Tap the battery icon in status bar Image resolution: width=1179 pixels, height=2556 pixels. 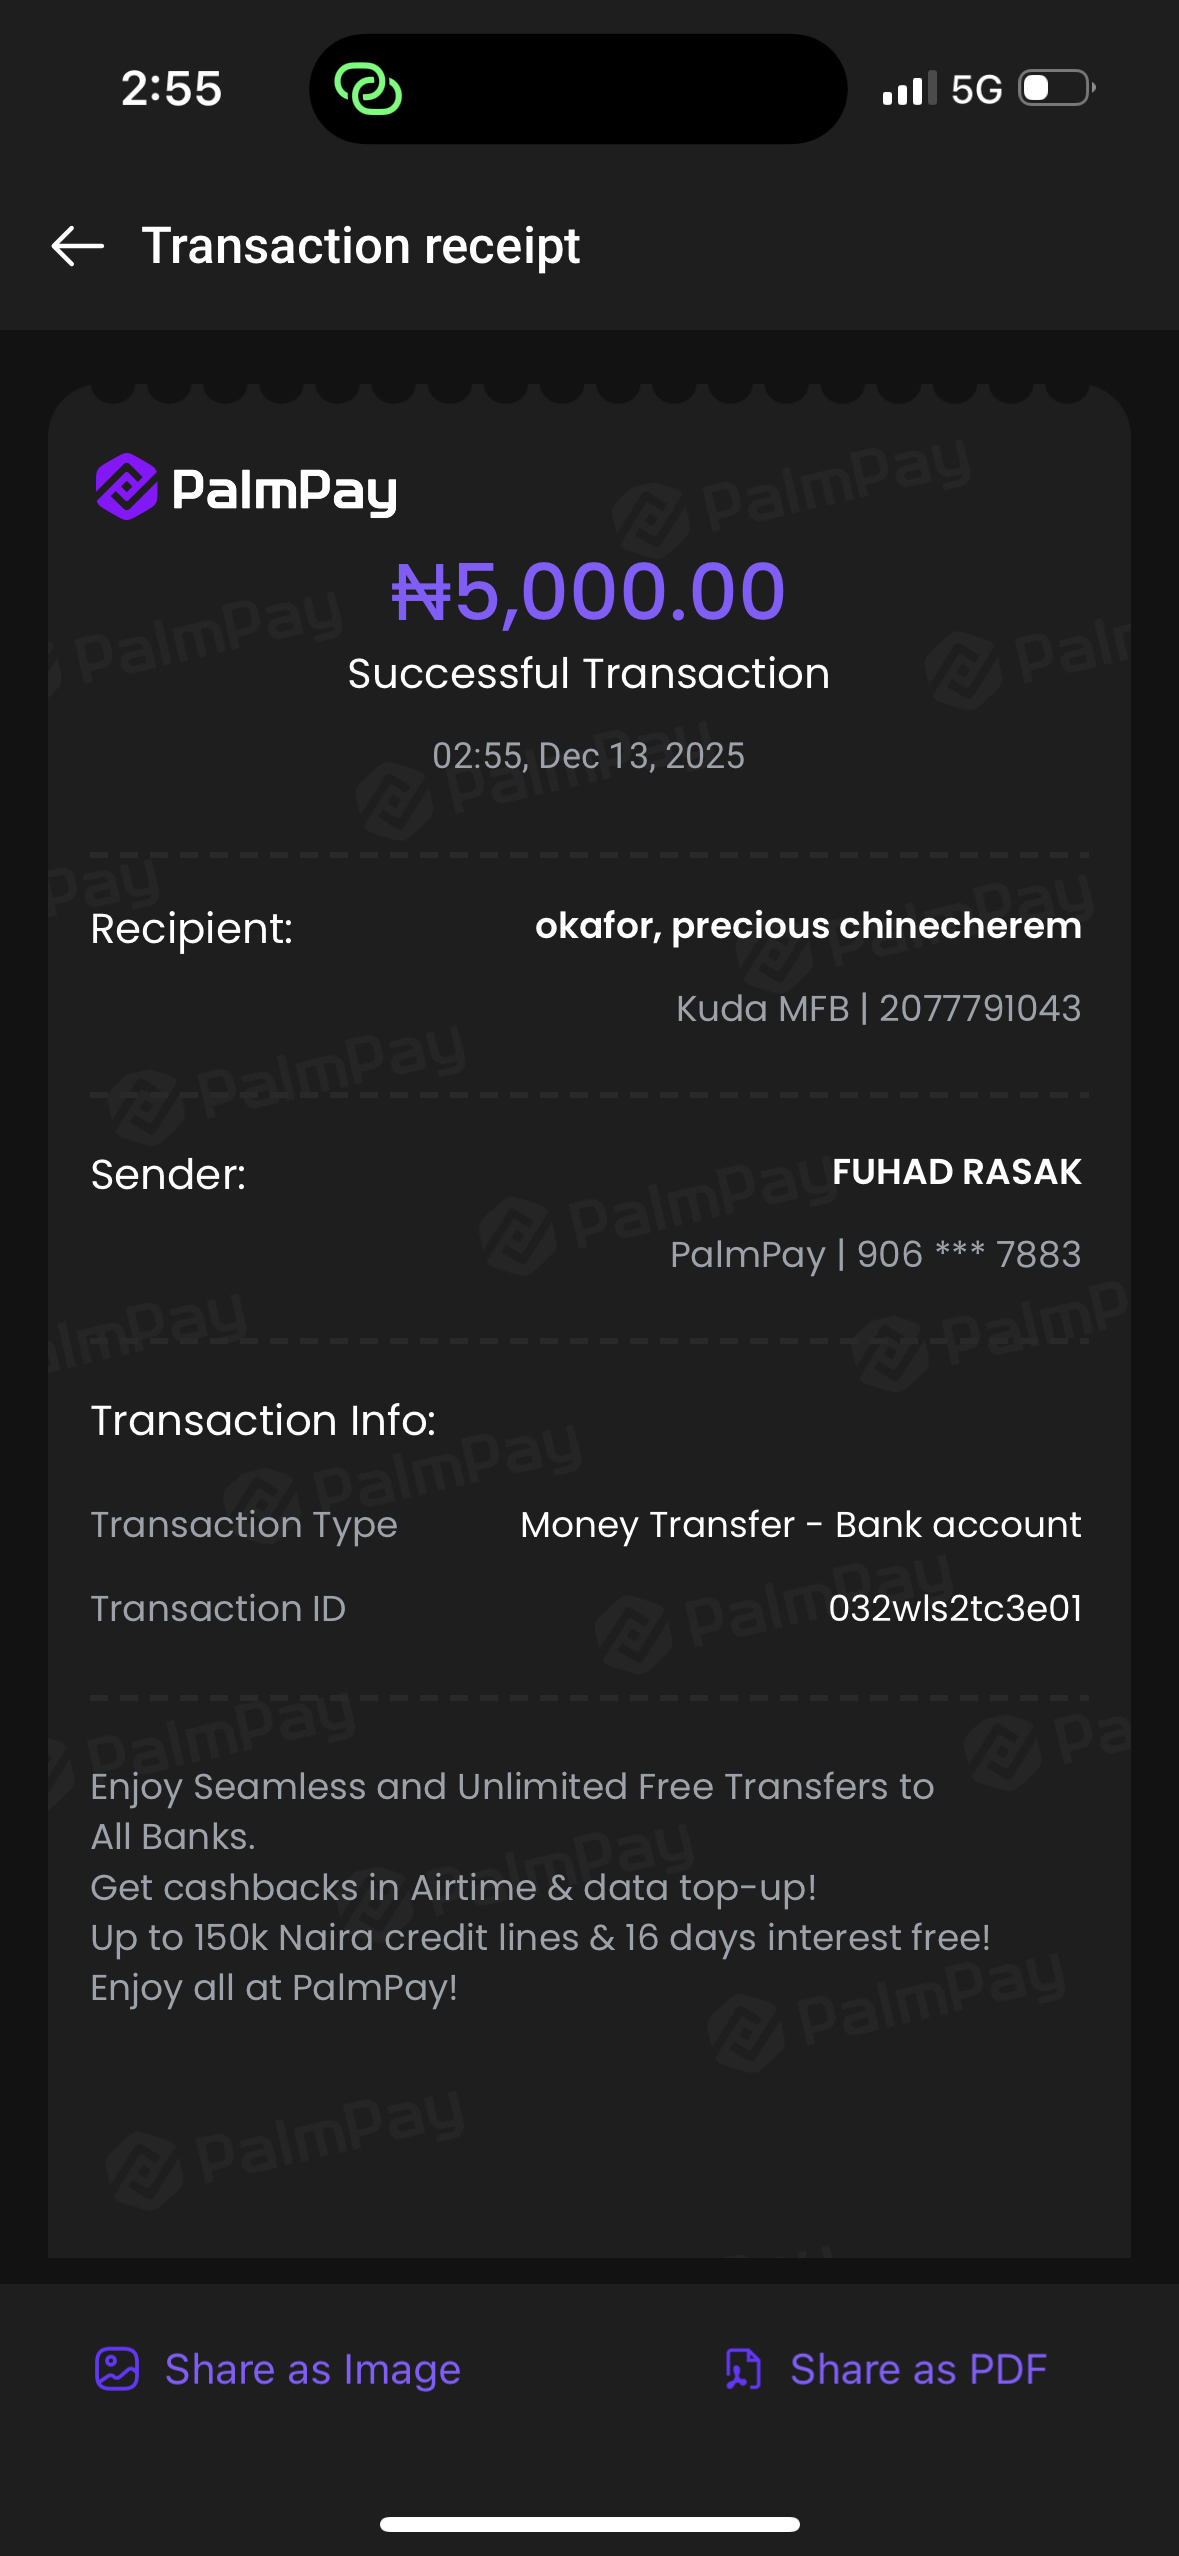(x=1056, y=89)
